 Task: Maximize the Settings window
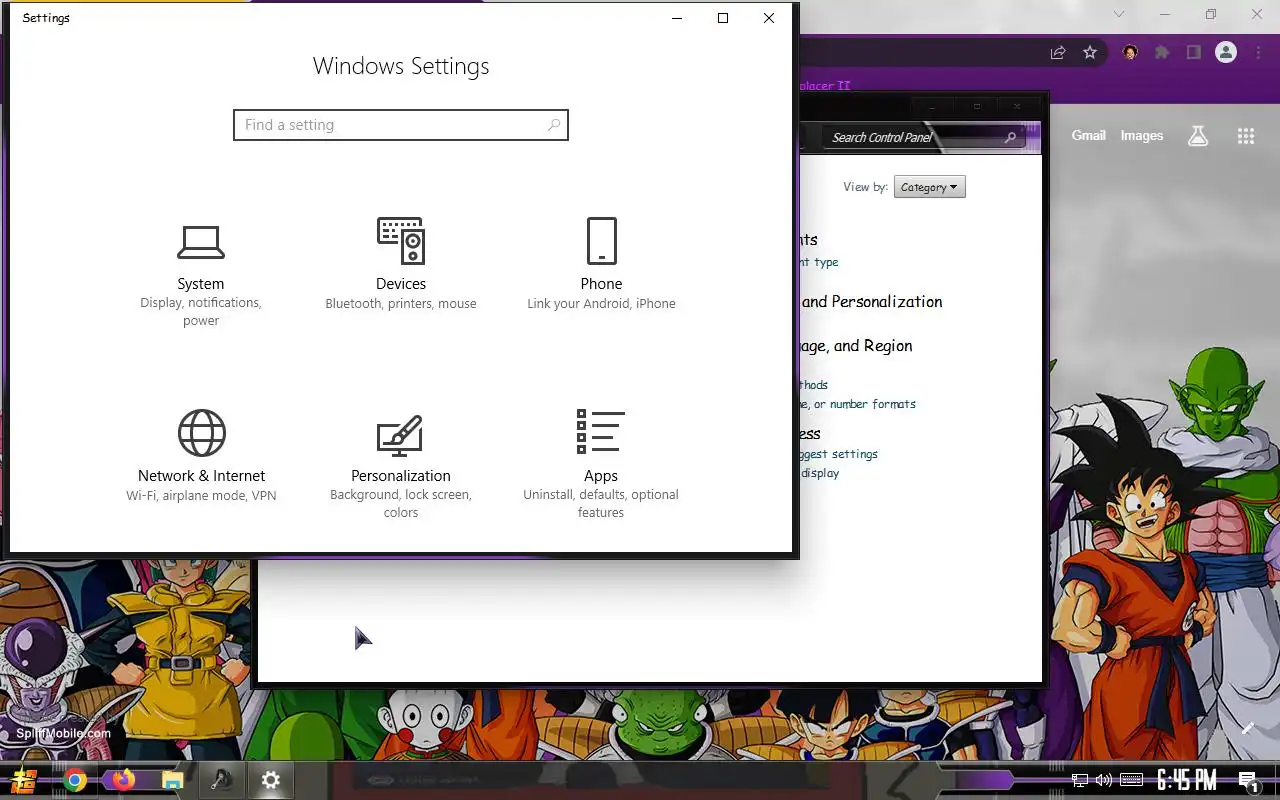723,18
